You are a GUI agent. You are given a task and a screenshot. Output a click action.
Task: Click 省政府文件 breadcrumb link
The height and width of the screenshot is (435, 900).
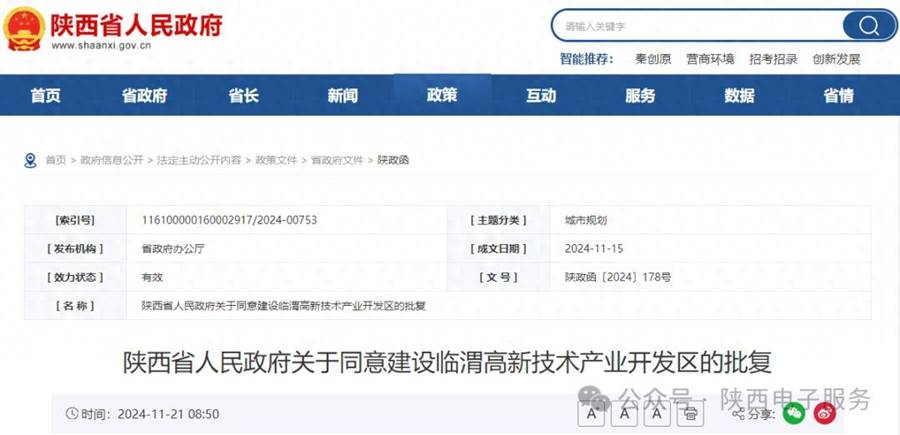337,160
